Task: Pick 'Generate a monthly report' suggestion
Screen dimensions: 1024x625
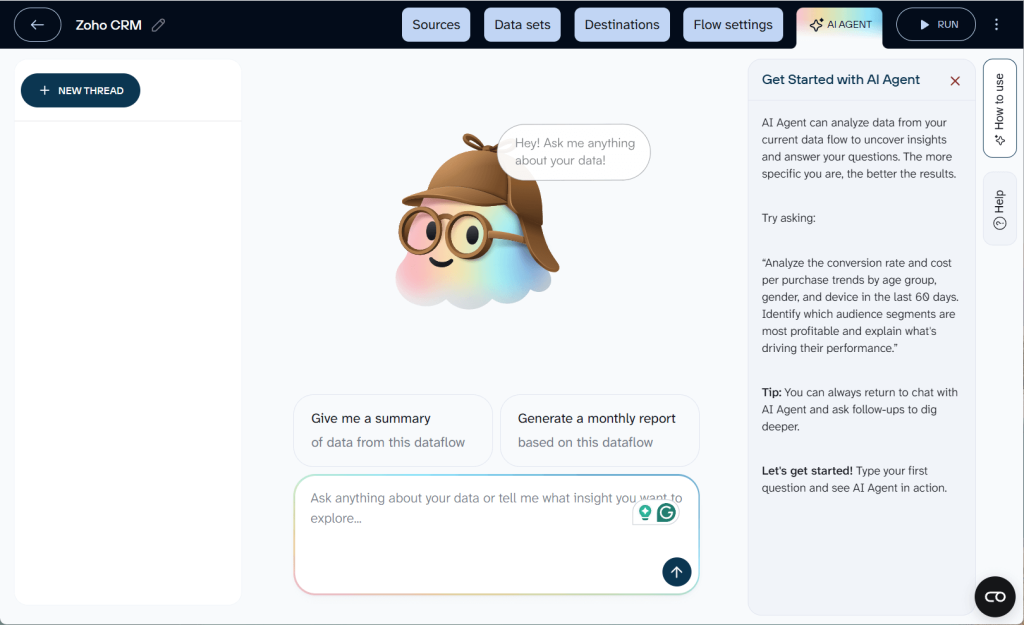Action: [599, 430]
